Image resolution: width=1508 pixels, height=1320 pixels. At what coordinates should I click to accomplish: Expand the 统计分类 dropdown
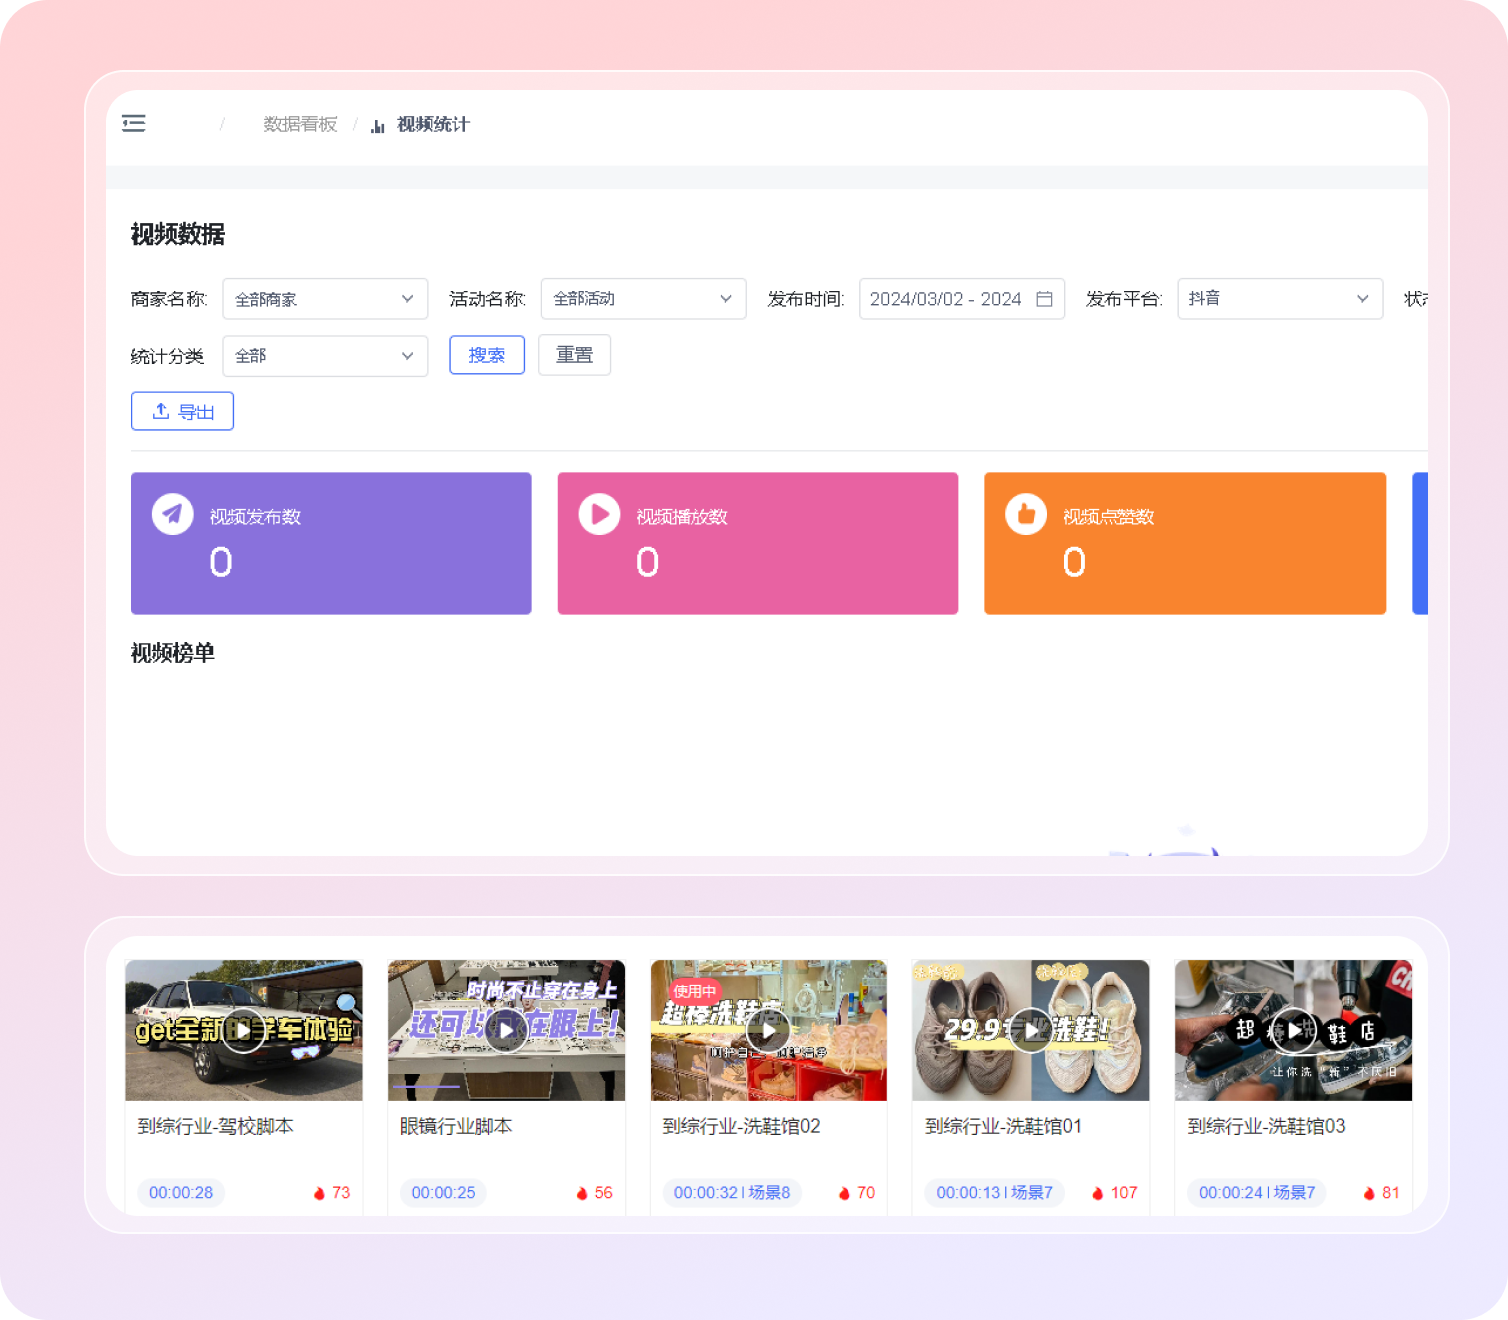point(325,356)
